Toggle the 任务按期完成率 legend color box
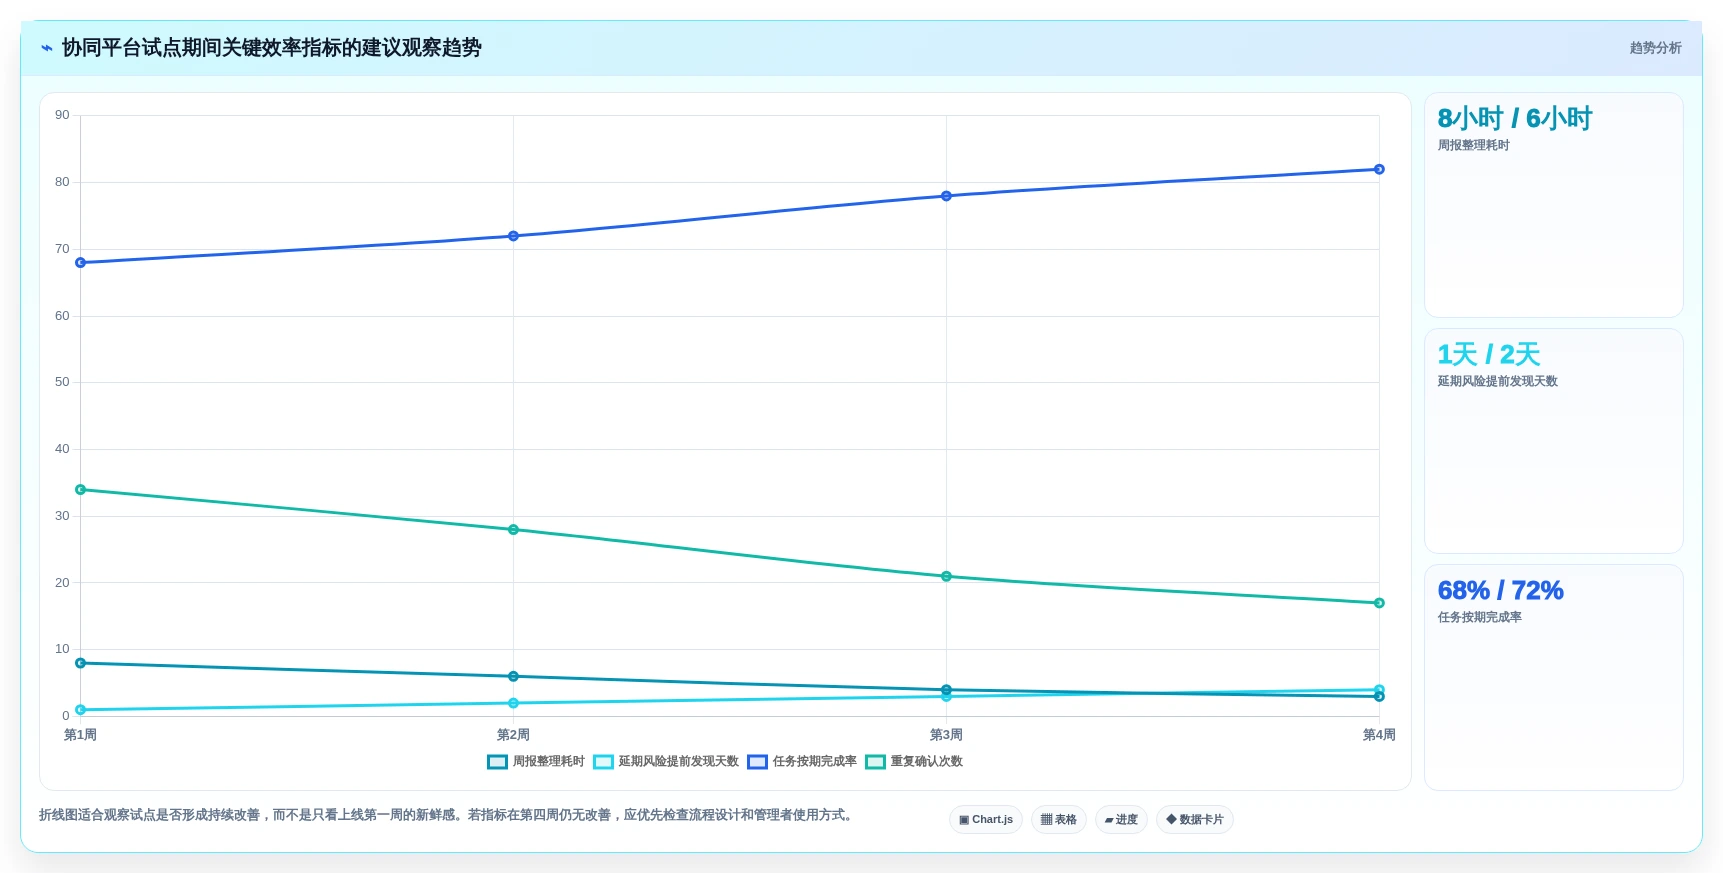 point(757,762)
